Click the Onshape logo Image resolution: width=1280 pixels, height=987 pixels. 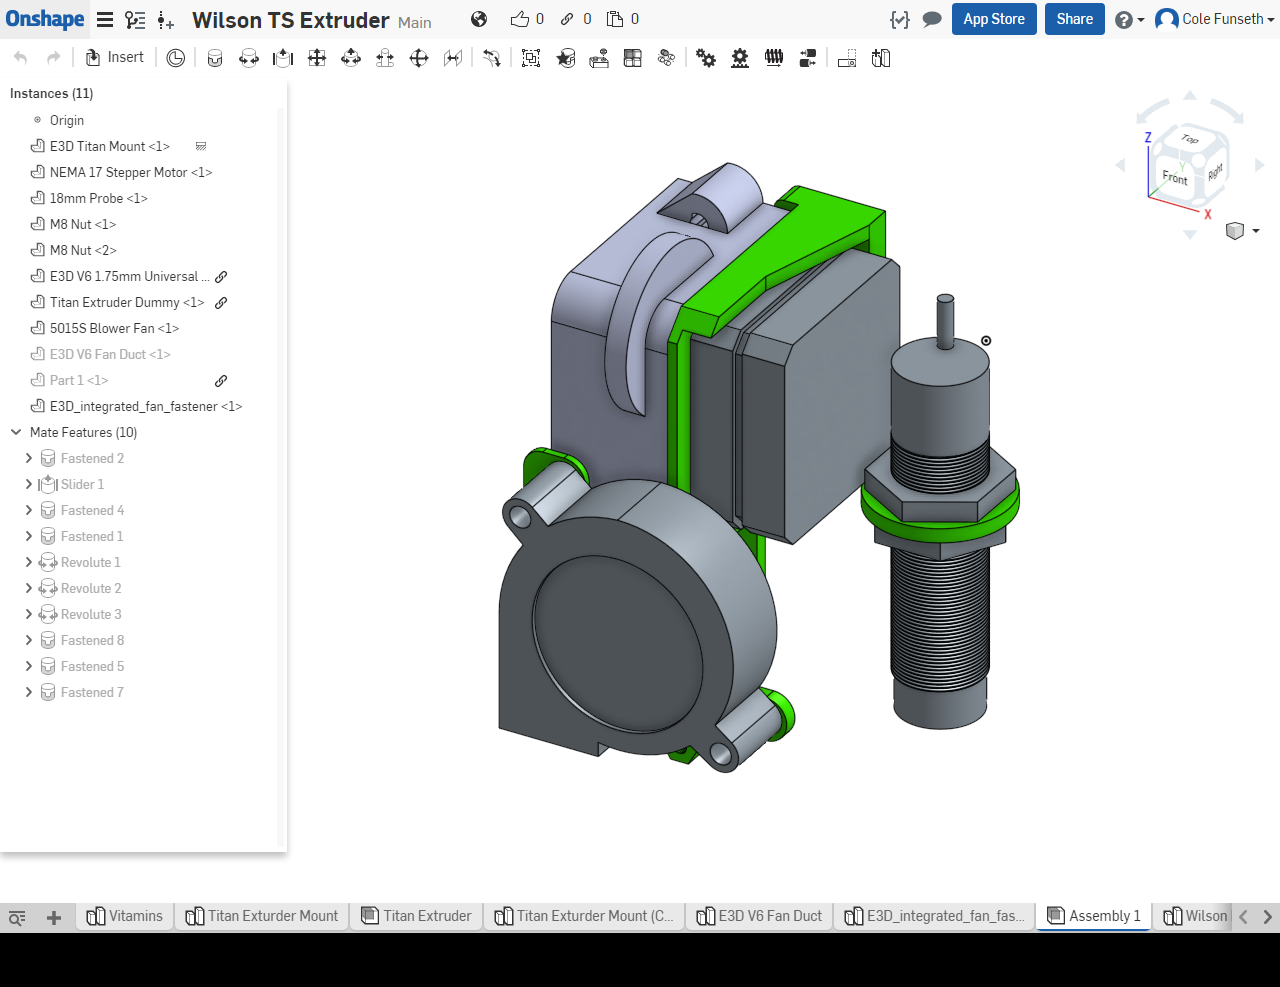point(45,19)
